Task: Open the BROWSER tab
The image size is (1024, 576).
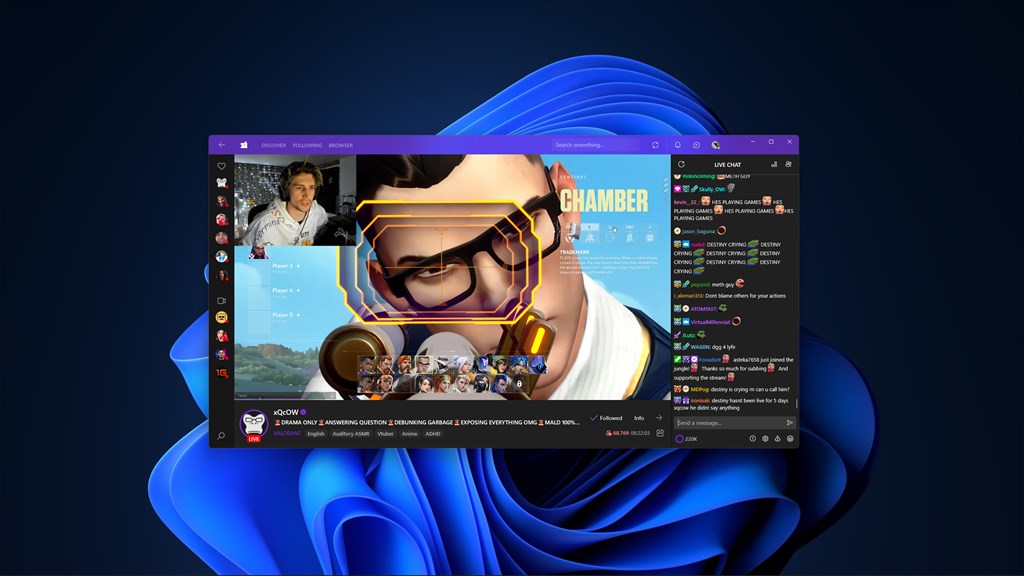Action: 340,145
